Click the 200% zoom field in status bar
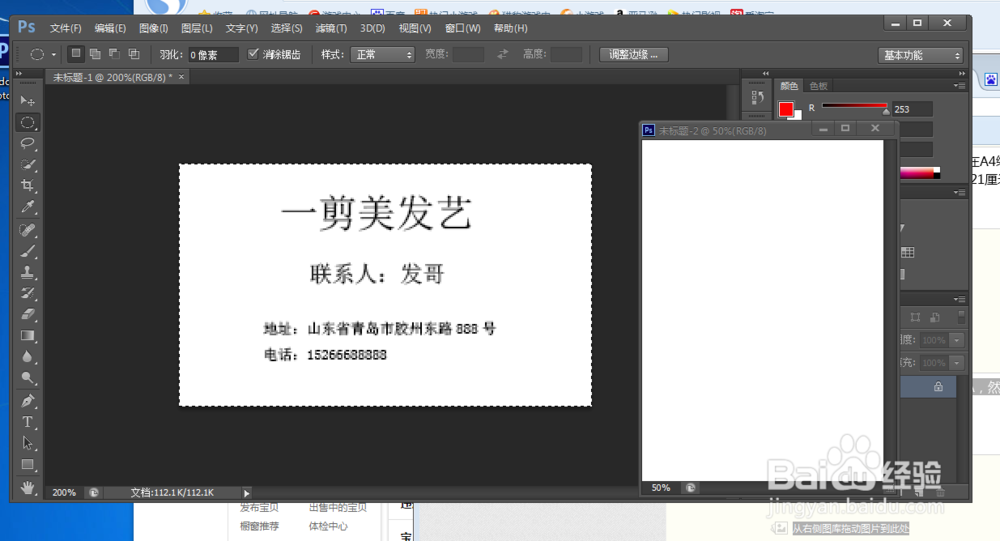 pyautogui.click(x=64, y=493)
